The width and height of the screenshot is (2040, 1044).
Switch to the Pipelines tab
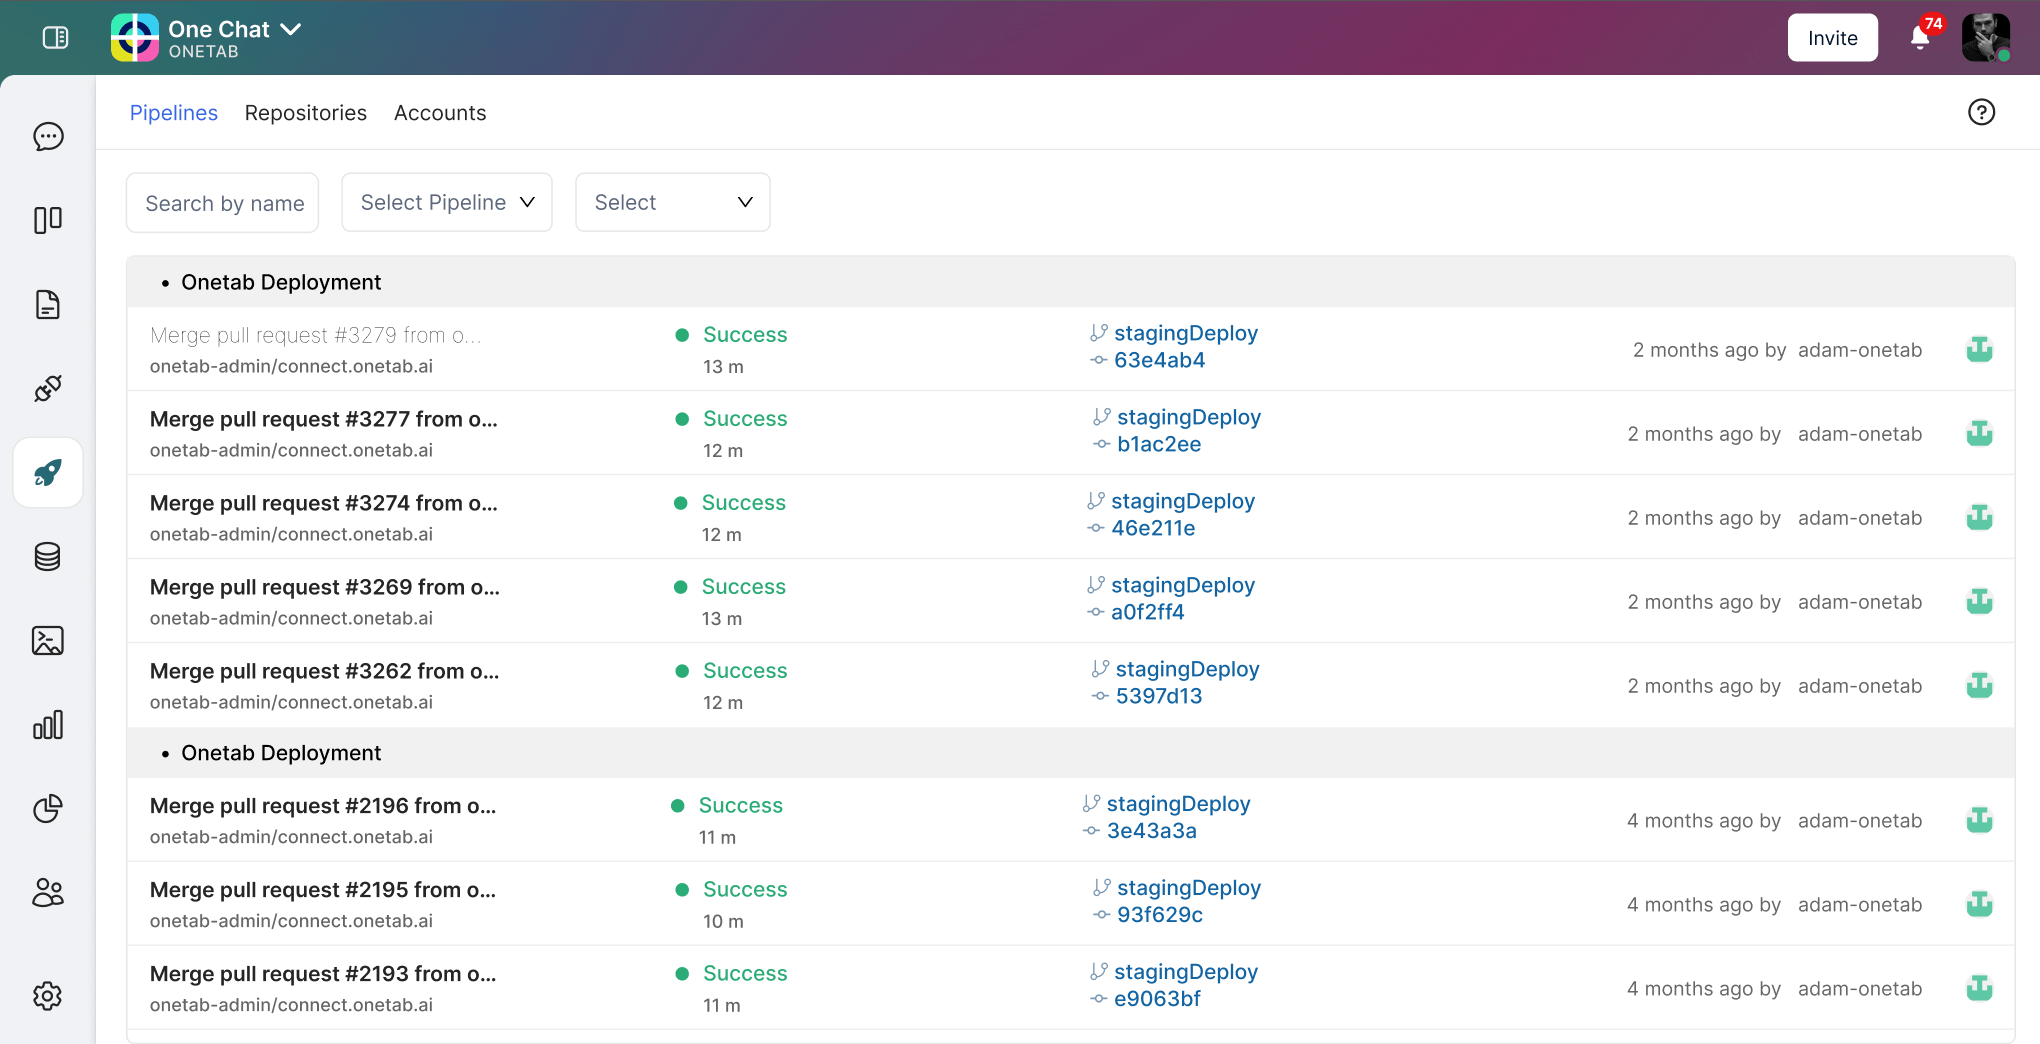(174, 113)
